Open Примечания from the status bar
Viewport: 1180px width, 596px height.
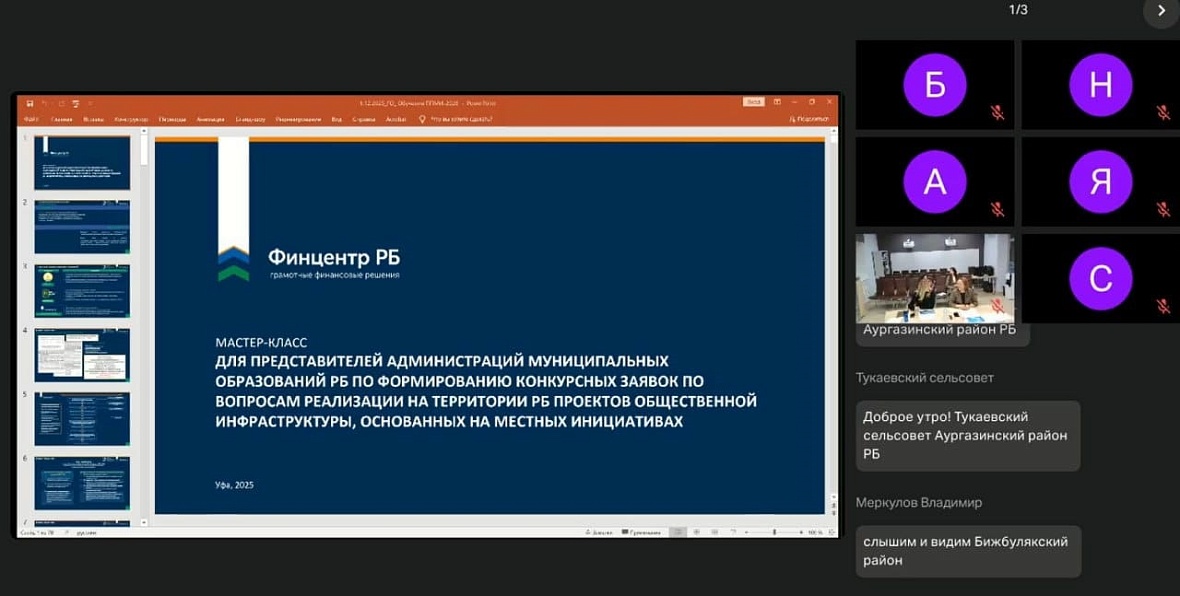[x=641, y=532]
